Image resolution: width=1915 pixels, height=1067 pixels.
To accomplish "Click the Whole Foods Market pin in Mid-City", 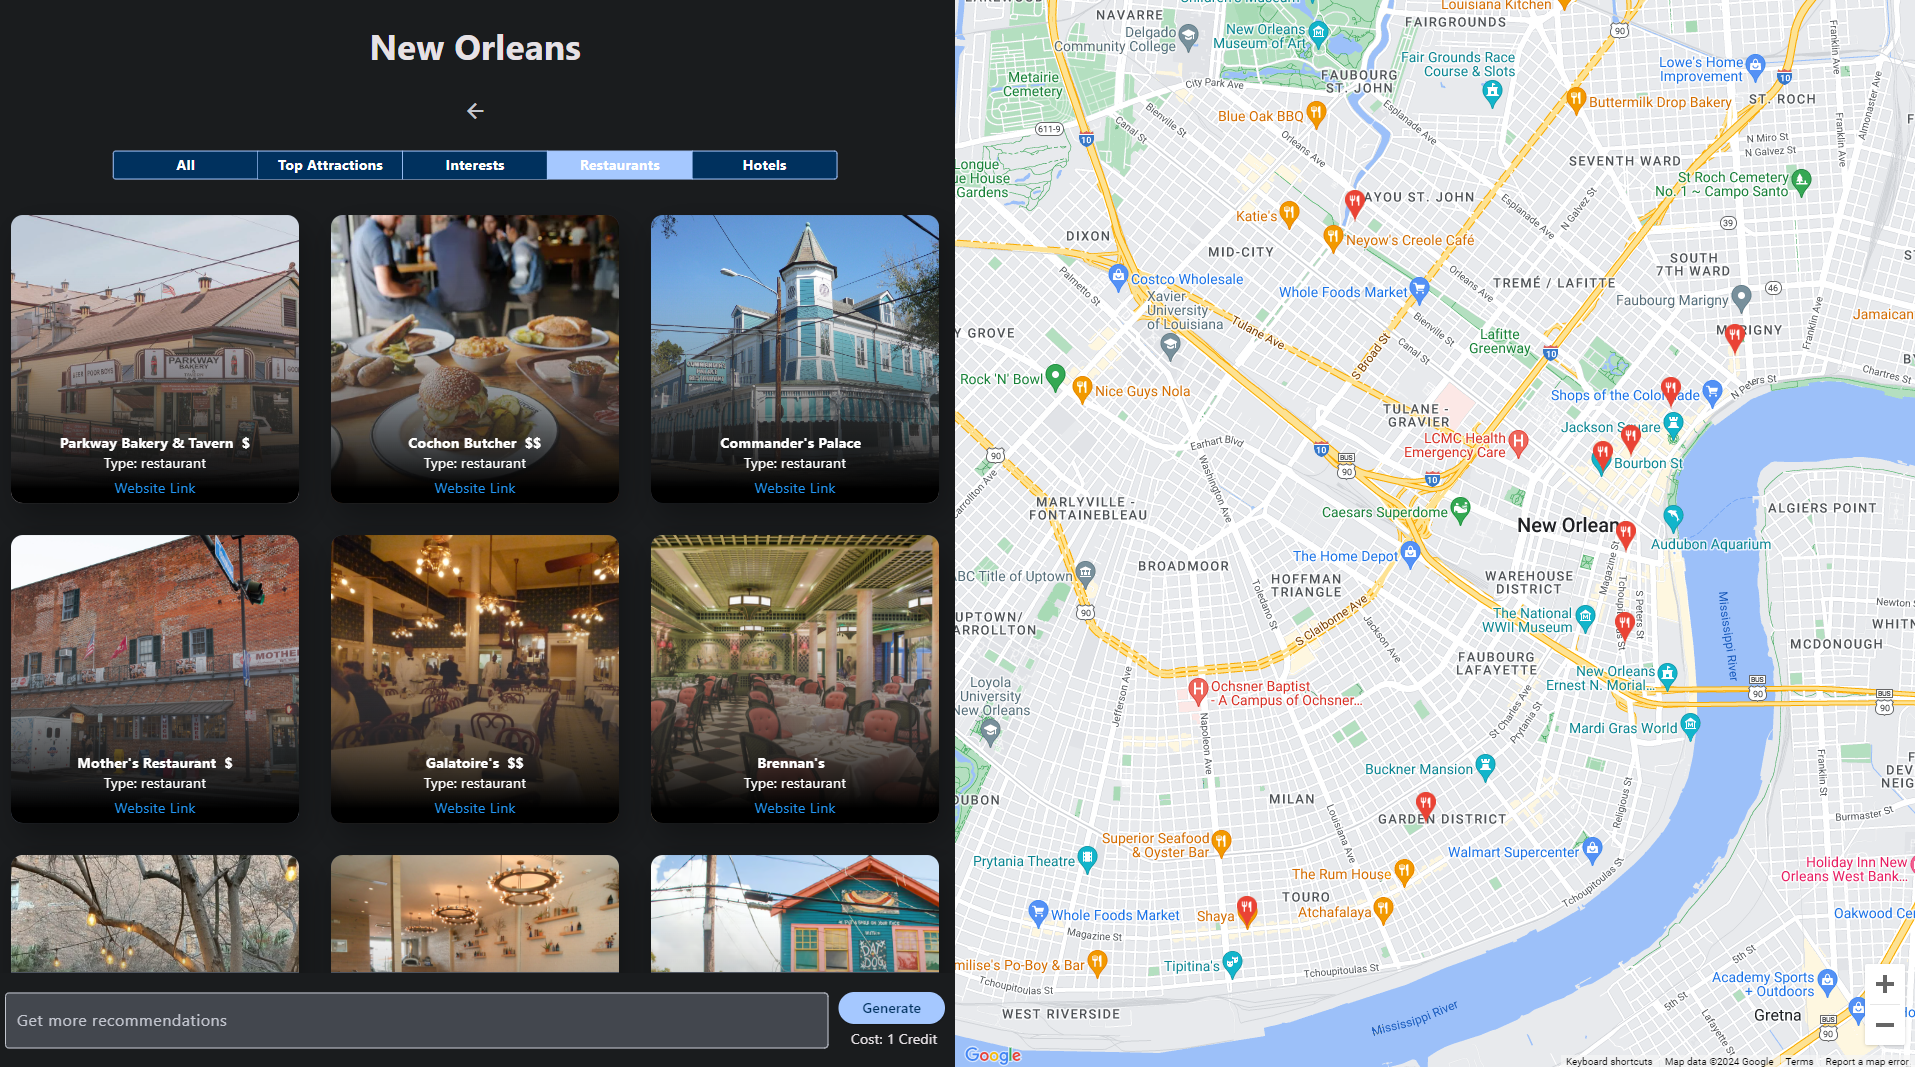I will tap(1419, 291).
